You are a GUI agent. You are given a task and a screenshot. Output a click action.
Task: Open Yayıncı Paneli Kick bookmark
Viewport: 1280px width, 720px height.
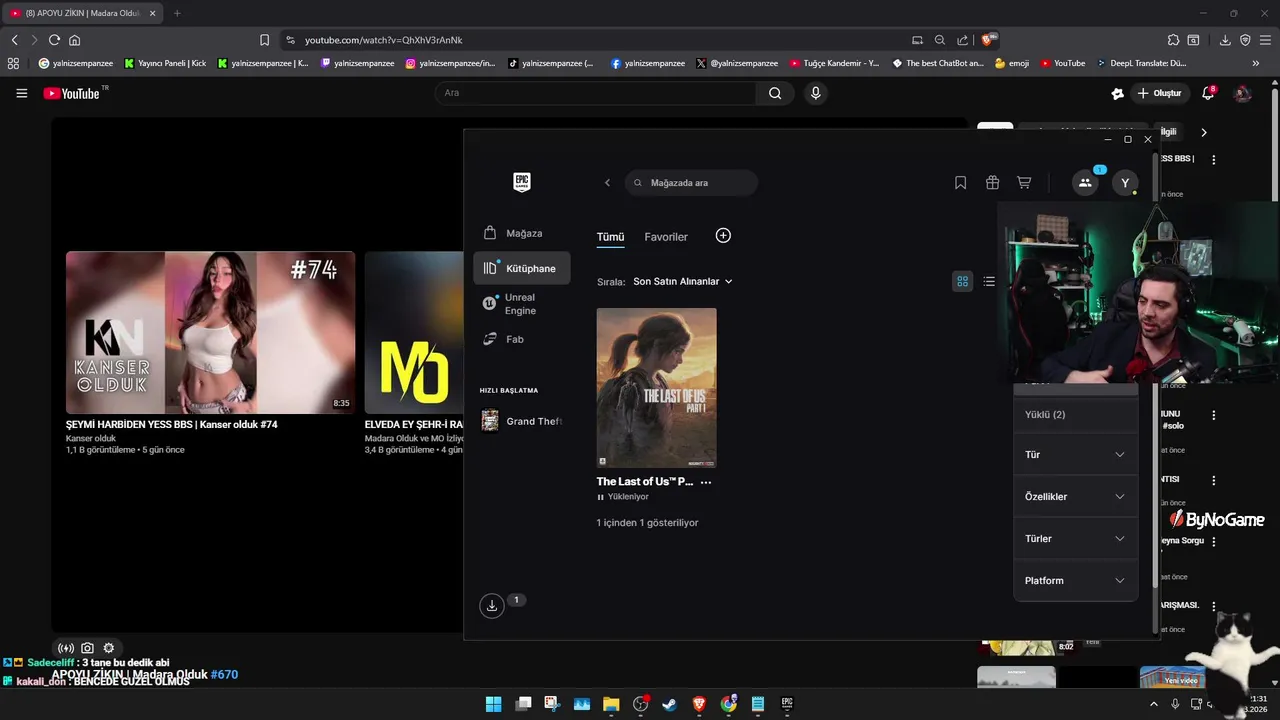(165, 63)
